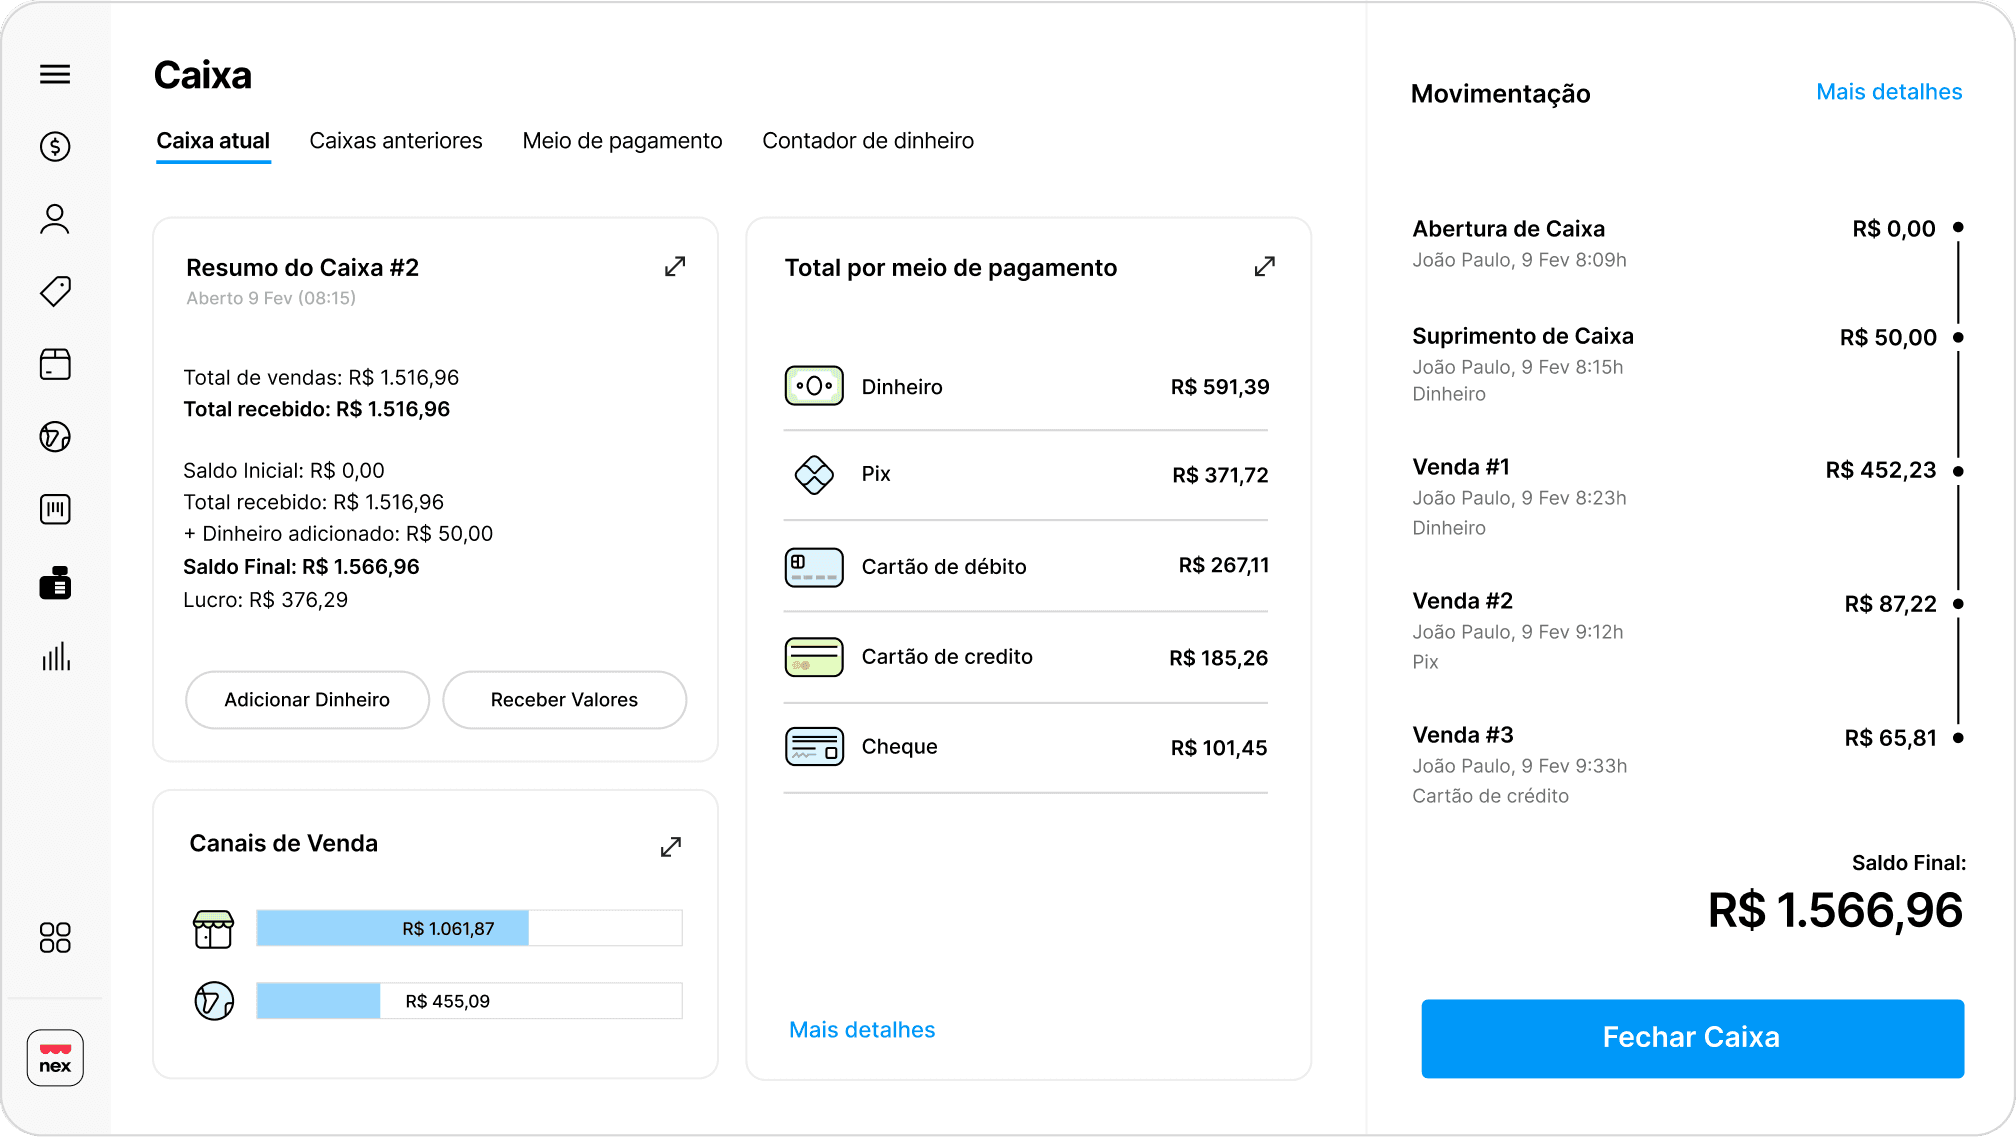Expand Total por meio de pagamento card
This screenshot has width=2016, height=1137.
click(x=1264, y=267)
